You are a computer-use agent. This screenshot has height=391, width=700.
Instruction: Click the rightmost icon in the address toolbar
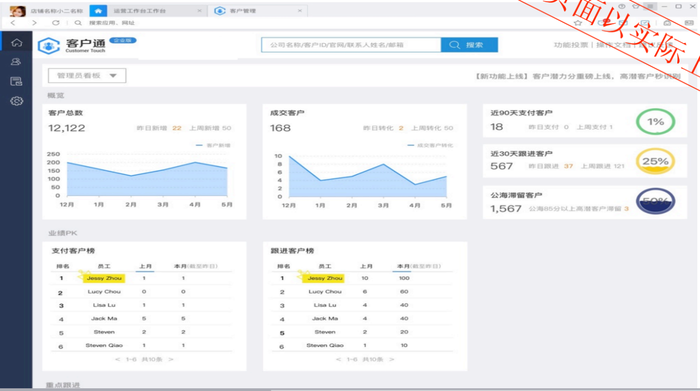tap(688, 23)
